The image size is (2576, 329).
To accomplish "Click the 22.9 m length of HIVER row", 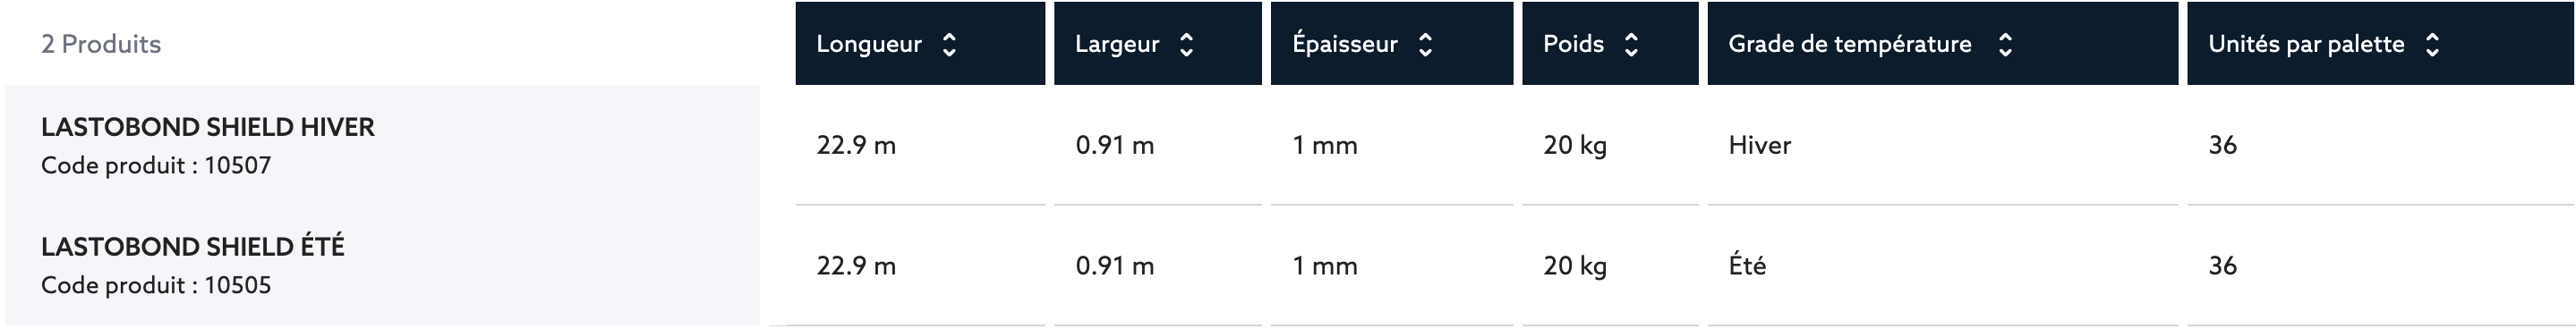I will [856, 145].
